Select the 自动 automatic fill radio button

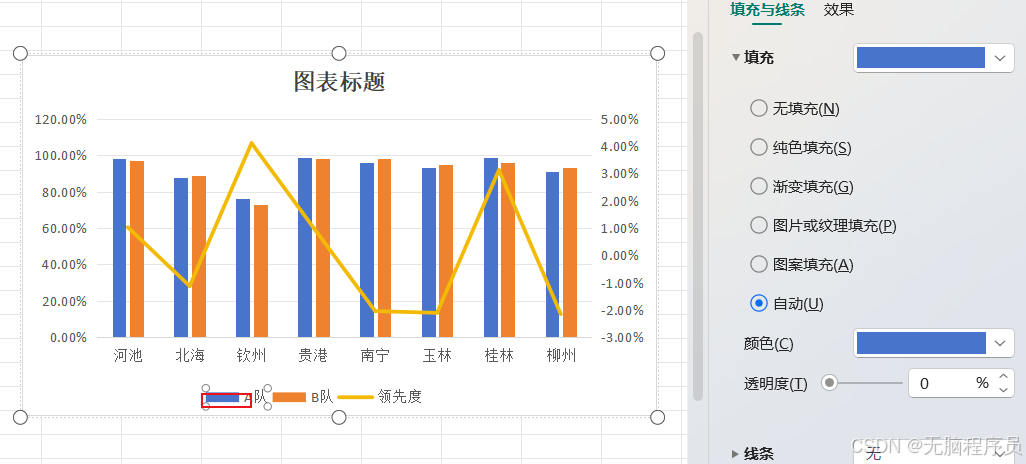758,304
